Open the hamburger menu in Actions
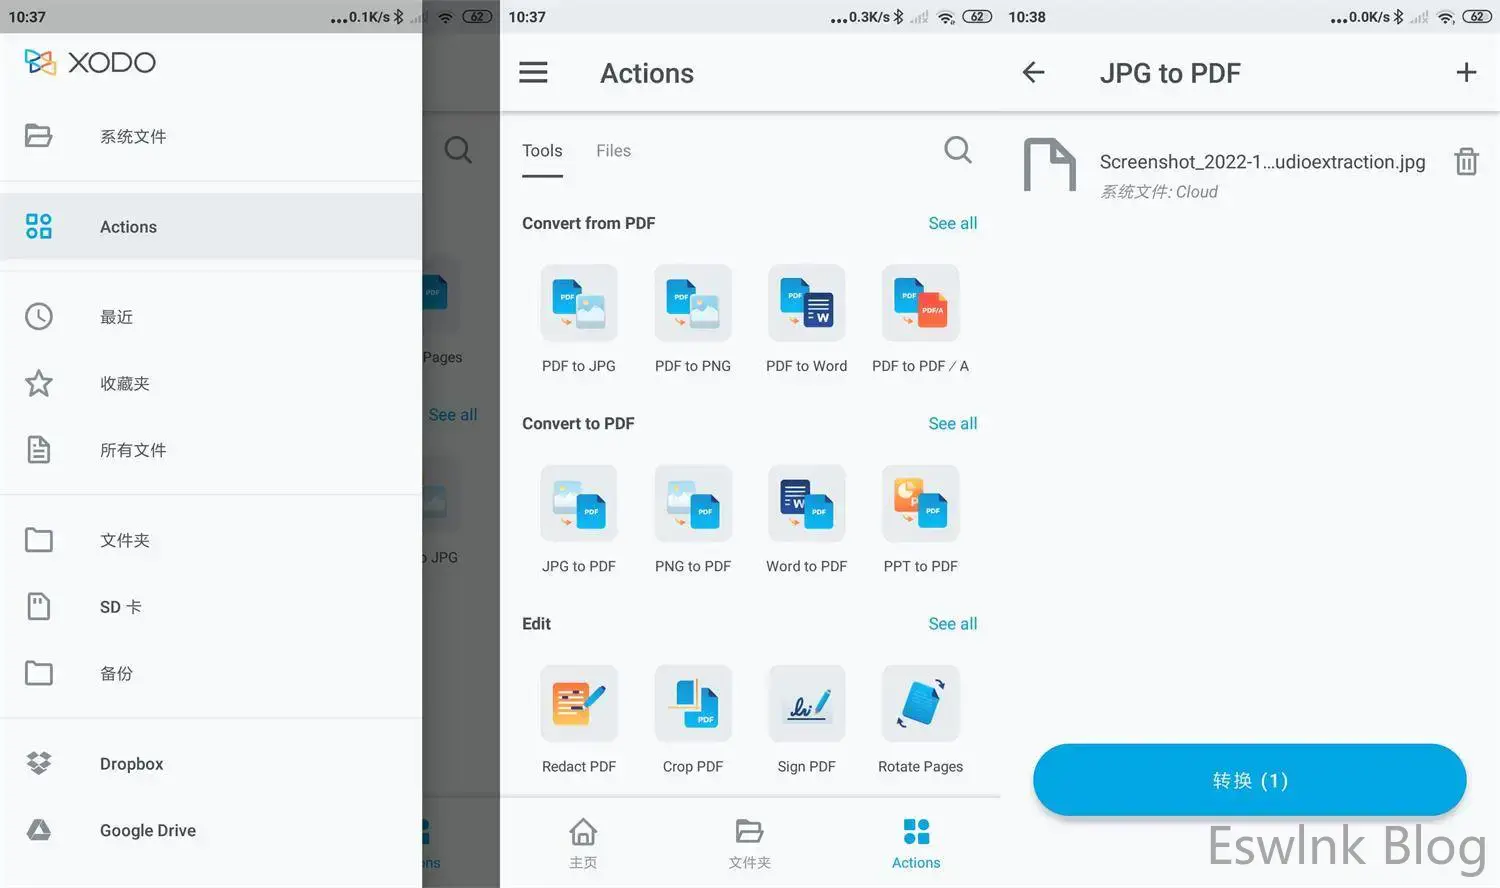 pos(533,72)
